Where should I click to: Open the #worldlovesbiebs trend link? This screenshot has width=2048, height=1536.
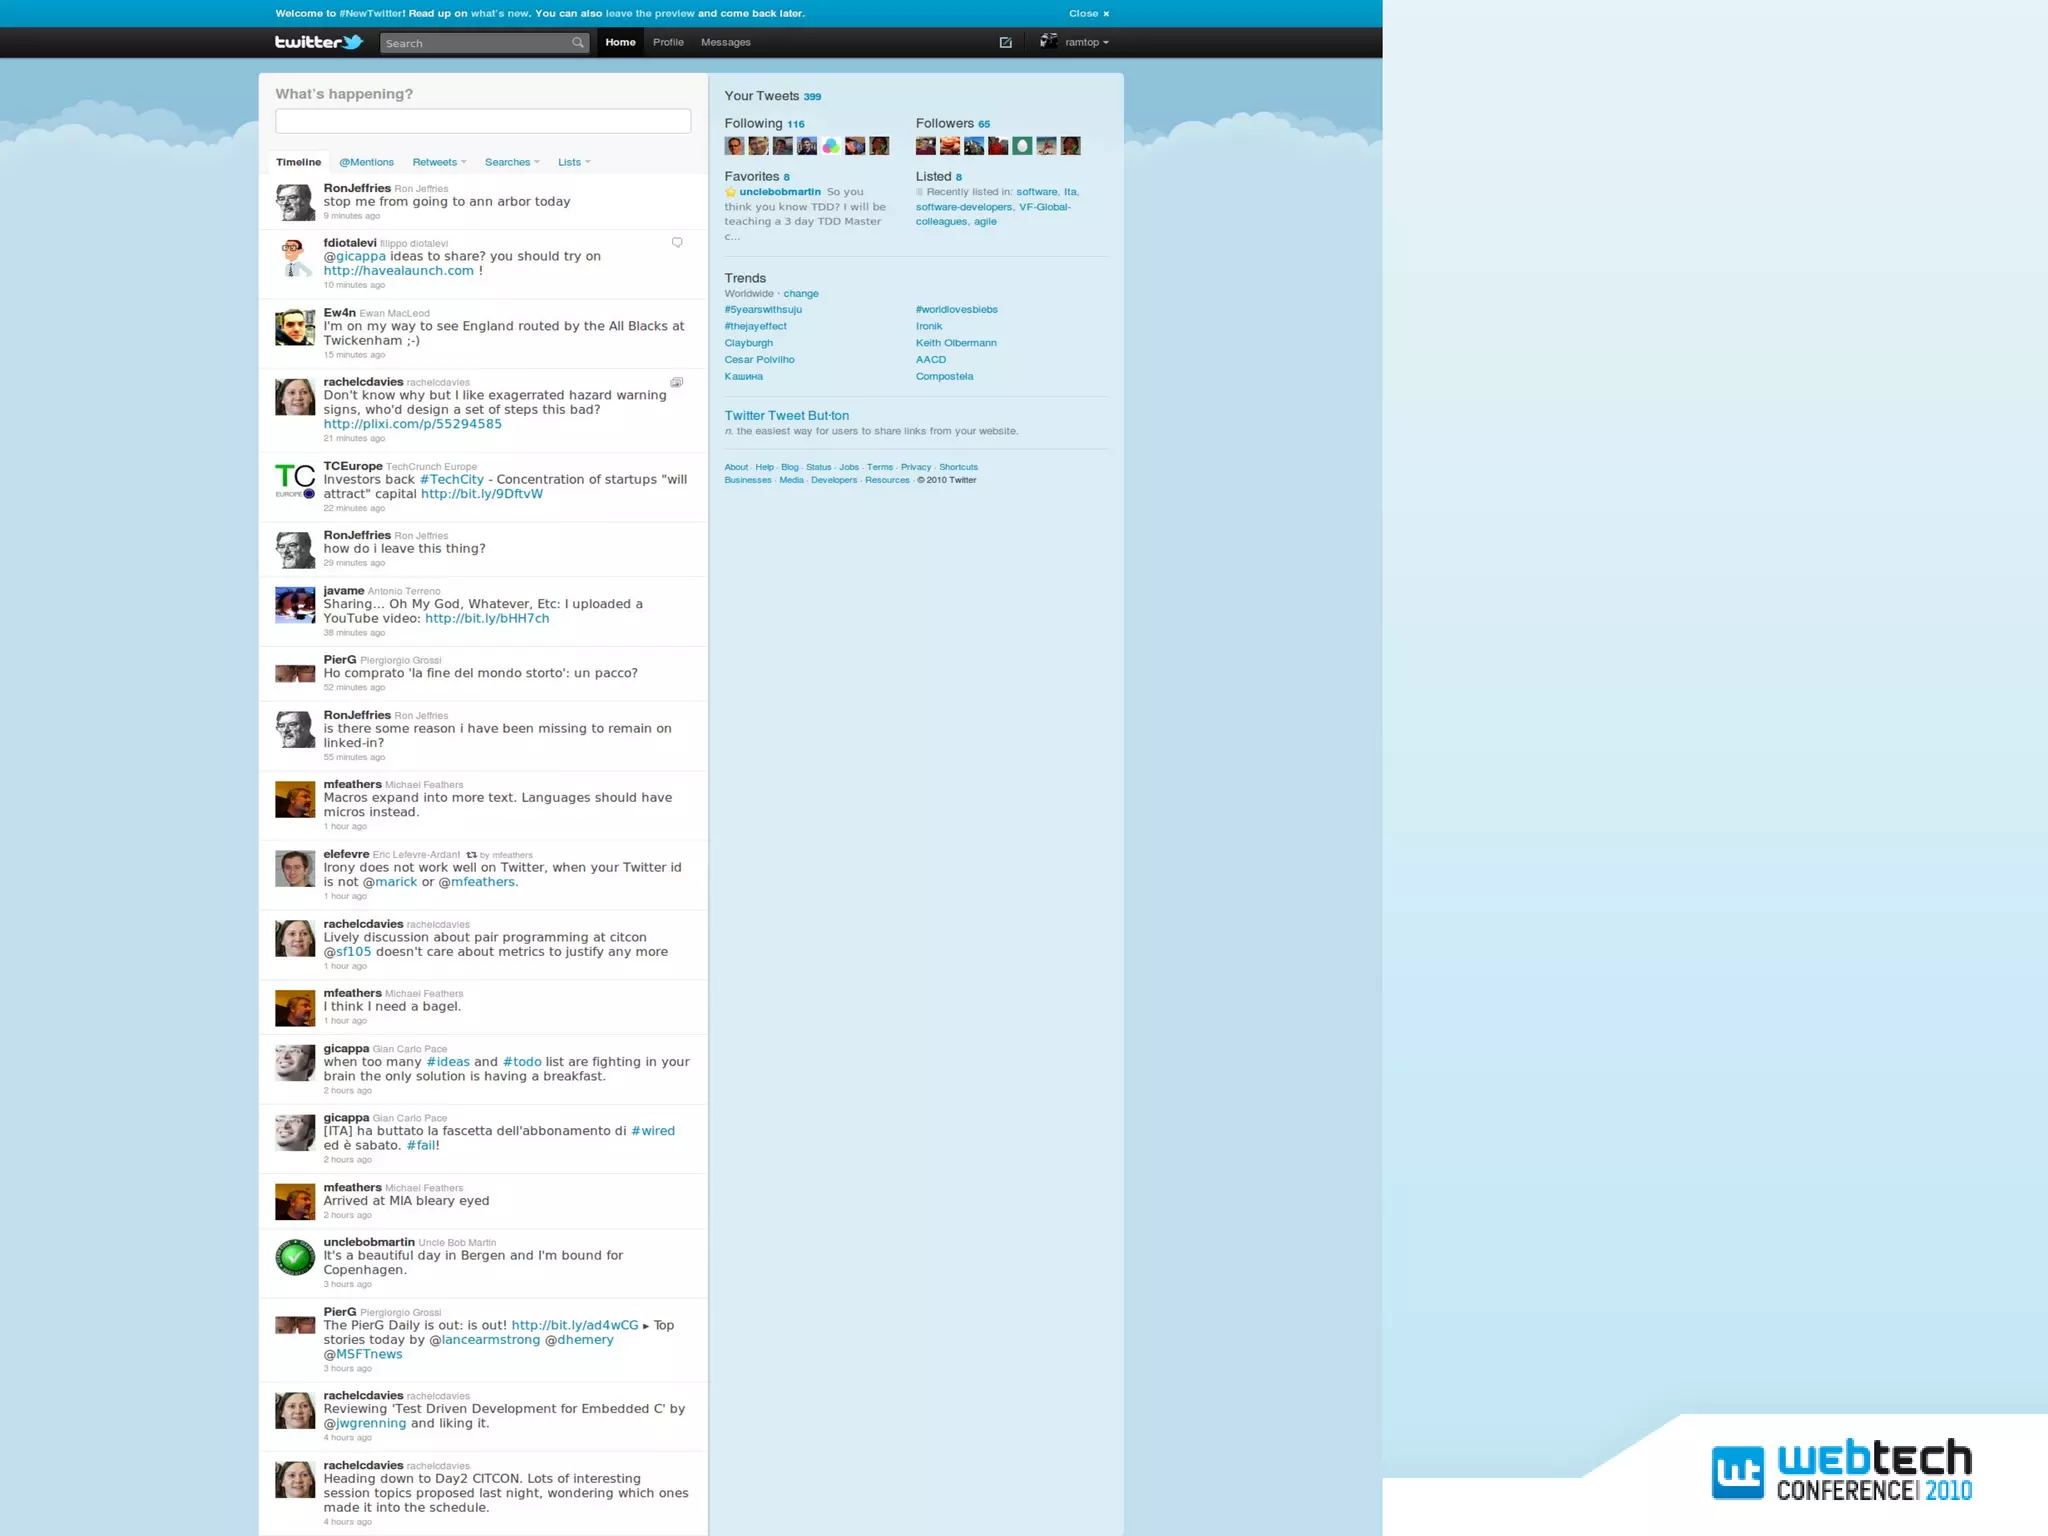pyautogui.click(x=956, y=310)
